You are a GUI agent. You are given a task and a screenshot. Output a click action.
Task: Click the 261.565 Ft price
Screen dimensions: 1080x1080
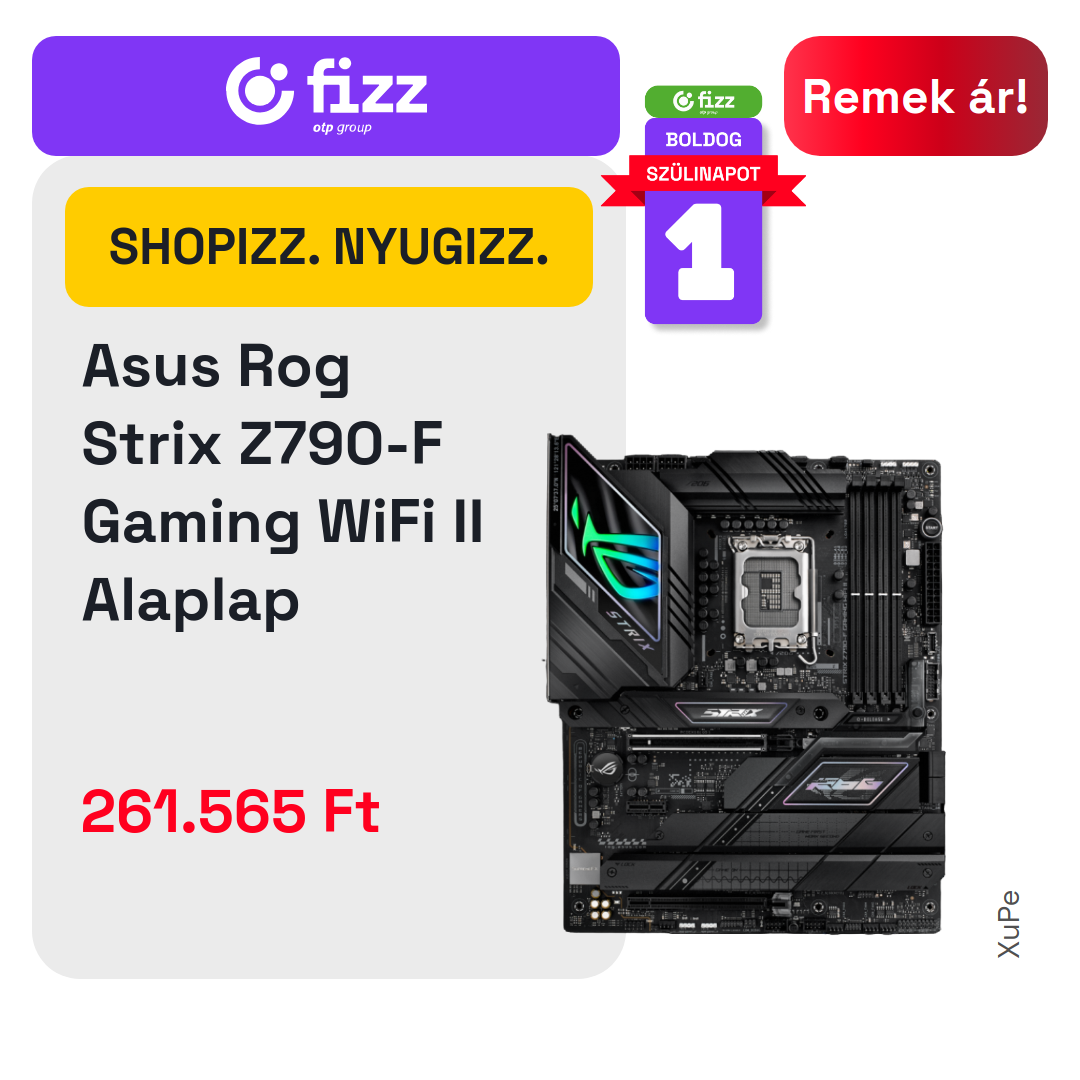(230, 811)
